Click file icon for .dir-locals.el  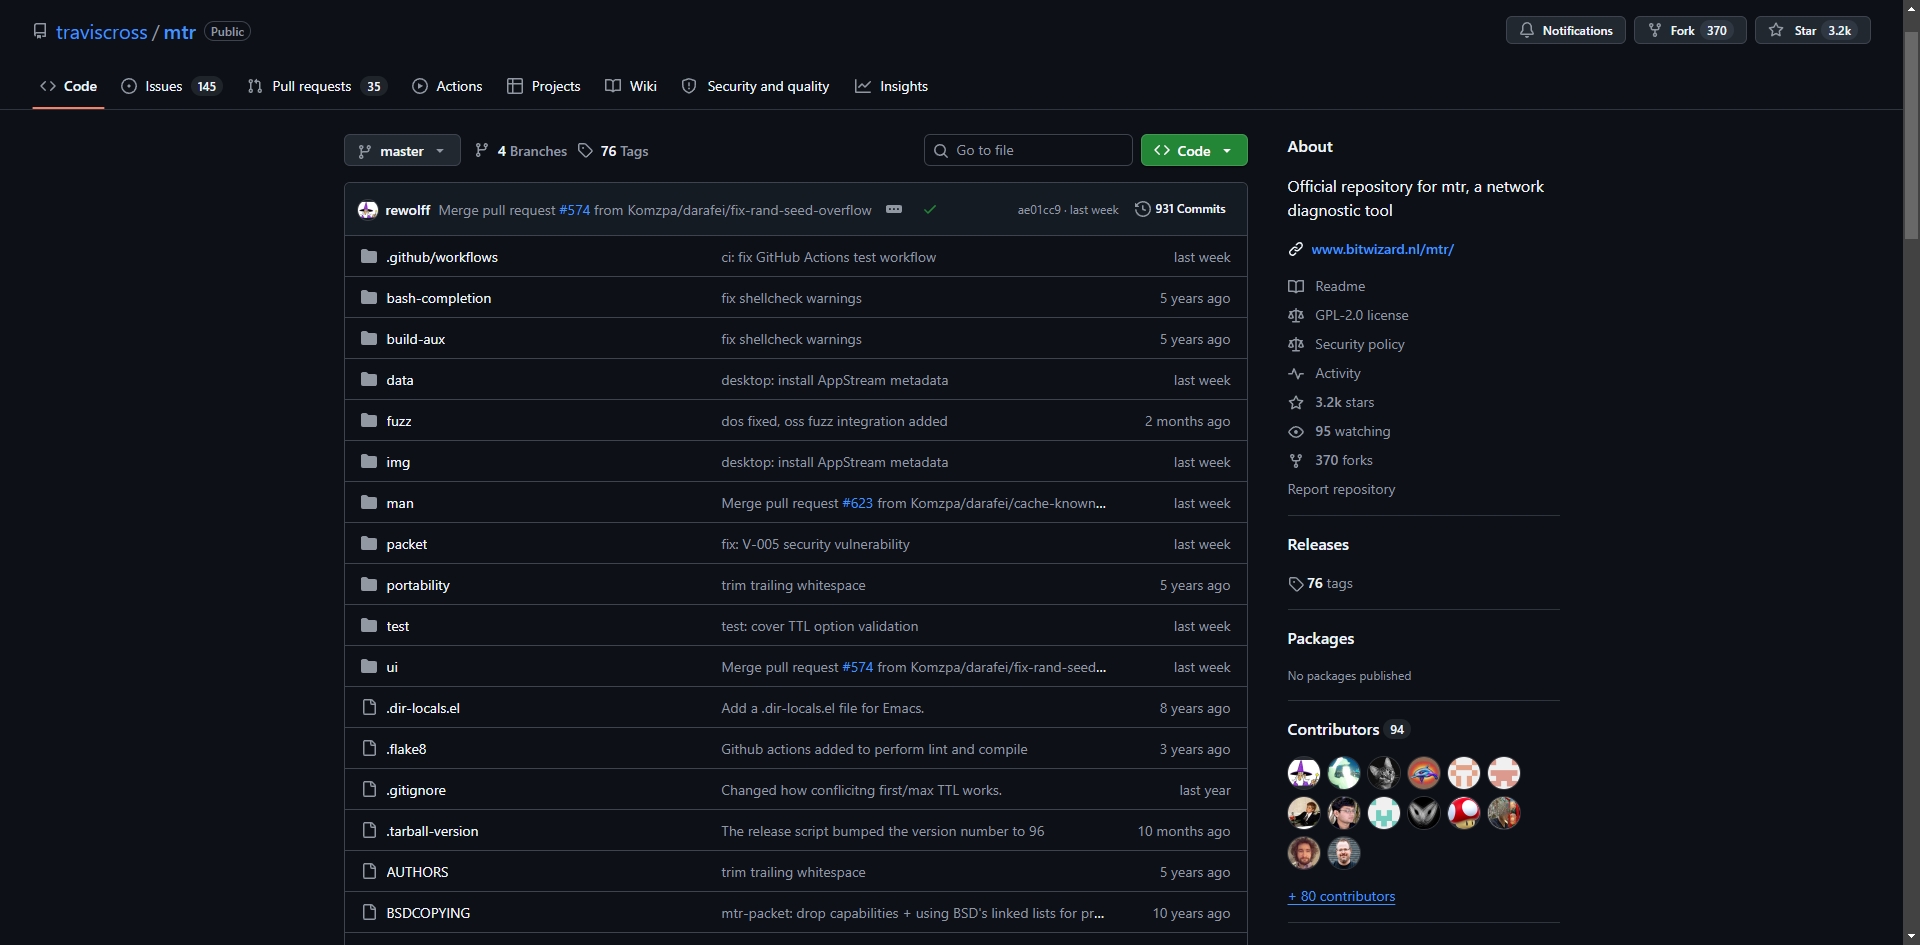click(369, 708)
